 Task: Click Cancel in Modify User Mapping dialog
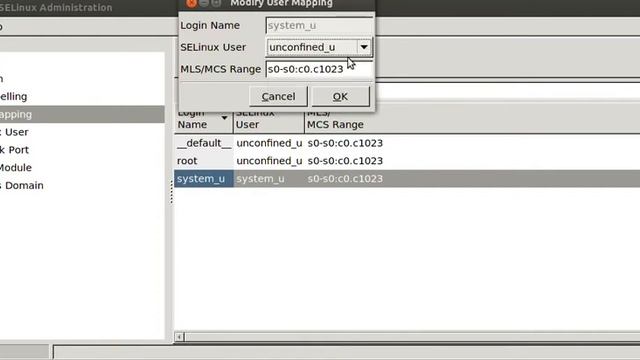point(278,96)
